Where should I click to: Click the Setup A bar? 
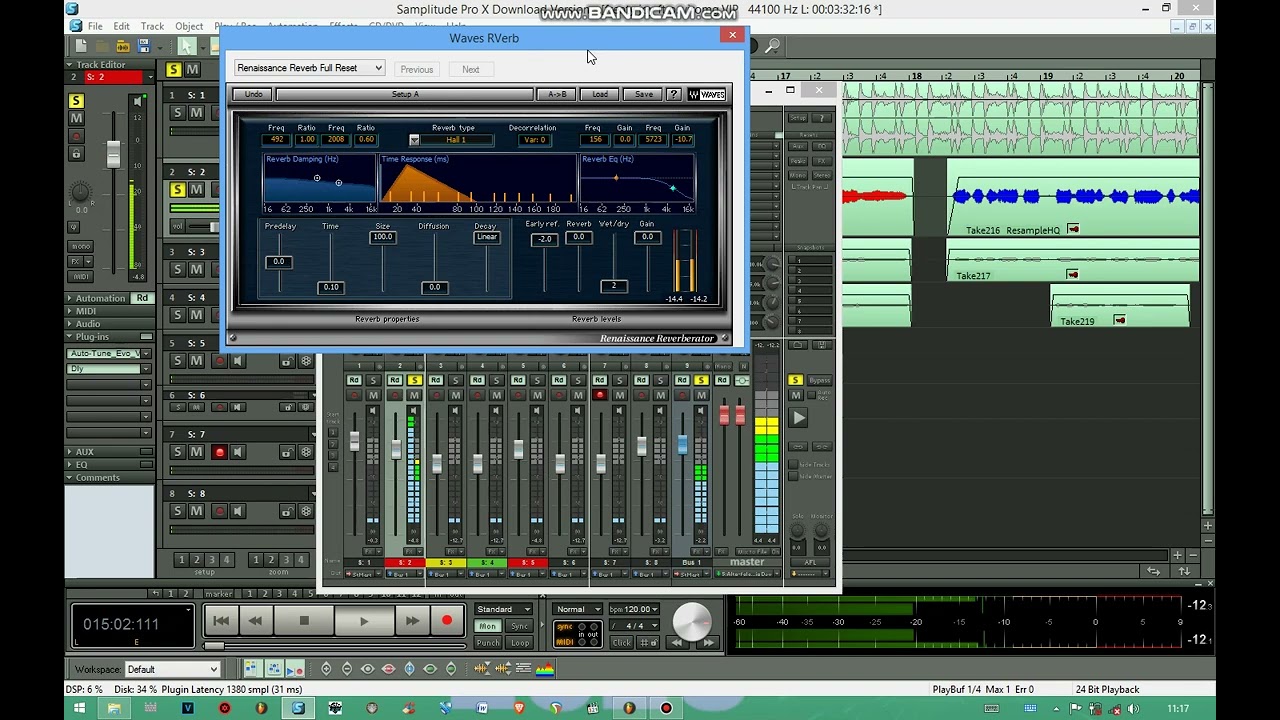tap(405, 94)
